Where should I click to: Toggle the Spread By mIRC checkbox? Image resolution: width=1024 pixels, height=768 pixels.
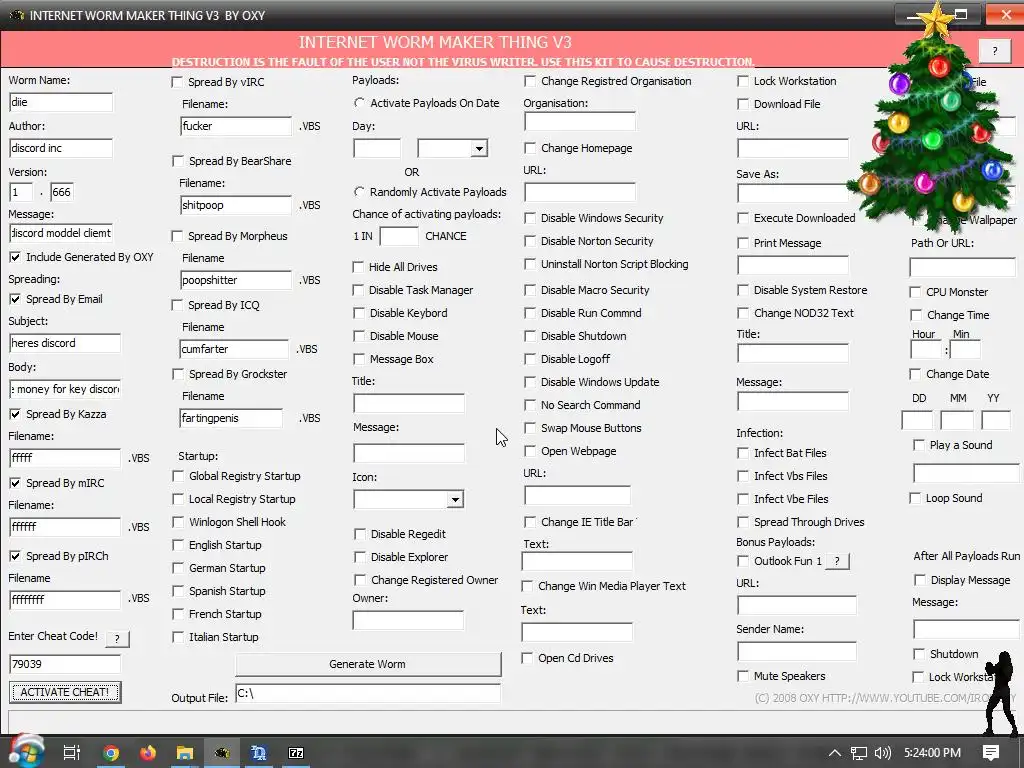click(15, 483)
